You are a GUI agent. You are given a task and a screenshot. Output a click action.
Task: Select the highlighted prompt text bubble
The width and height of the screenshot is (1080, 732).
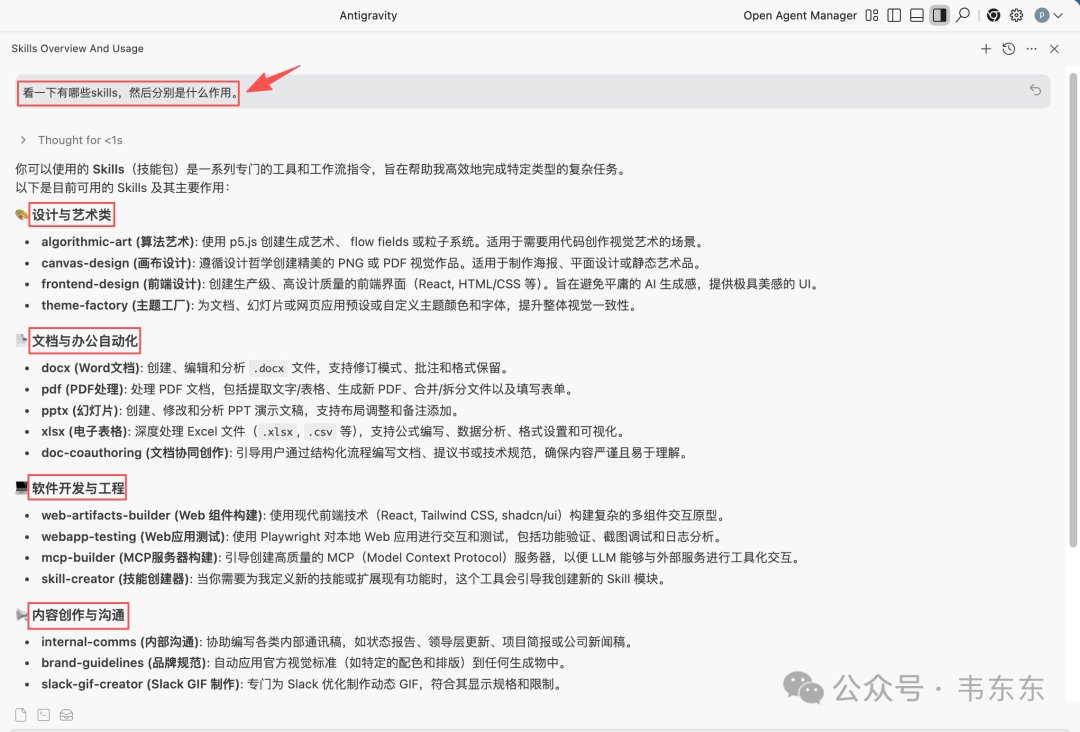click(127, 92)
